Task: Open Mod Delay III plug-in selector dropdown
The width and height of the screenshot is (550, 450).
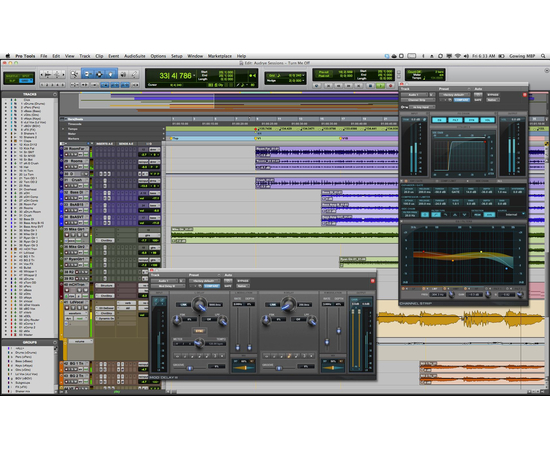Action: tap(168, 286)
